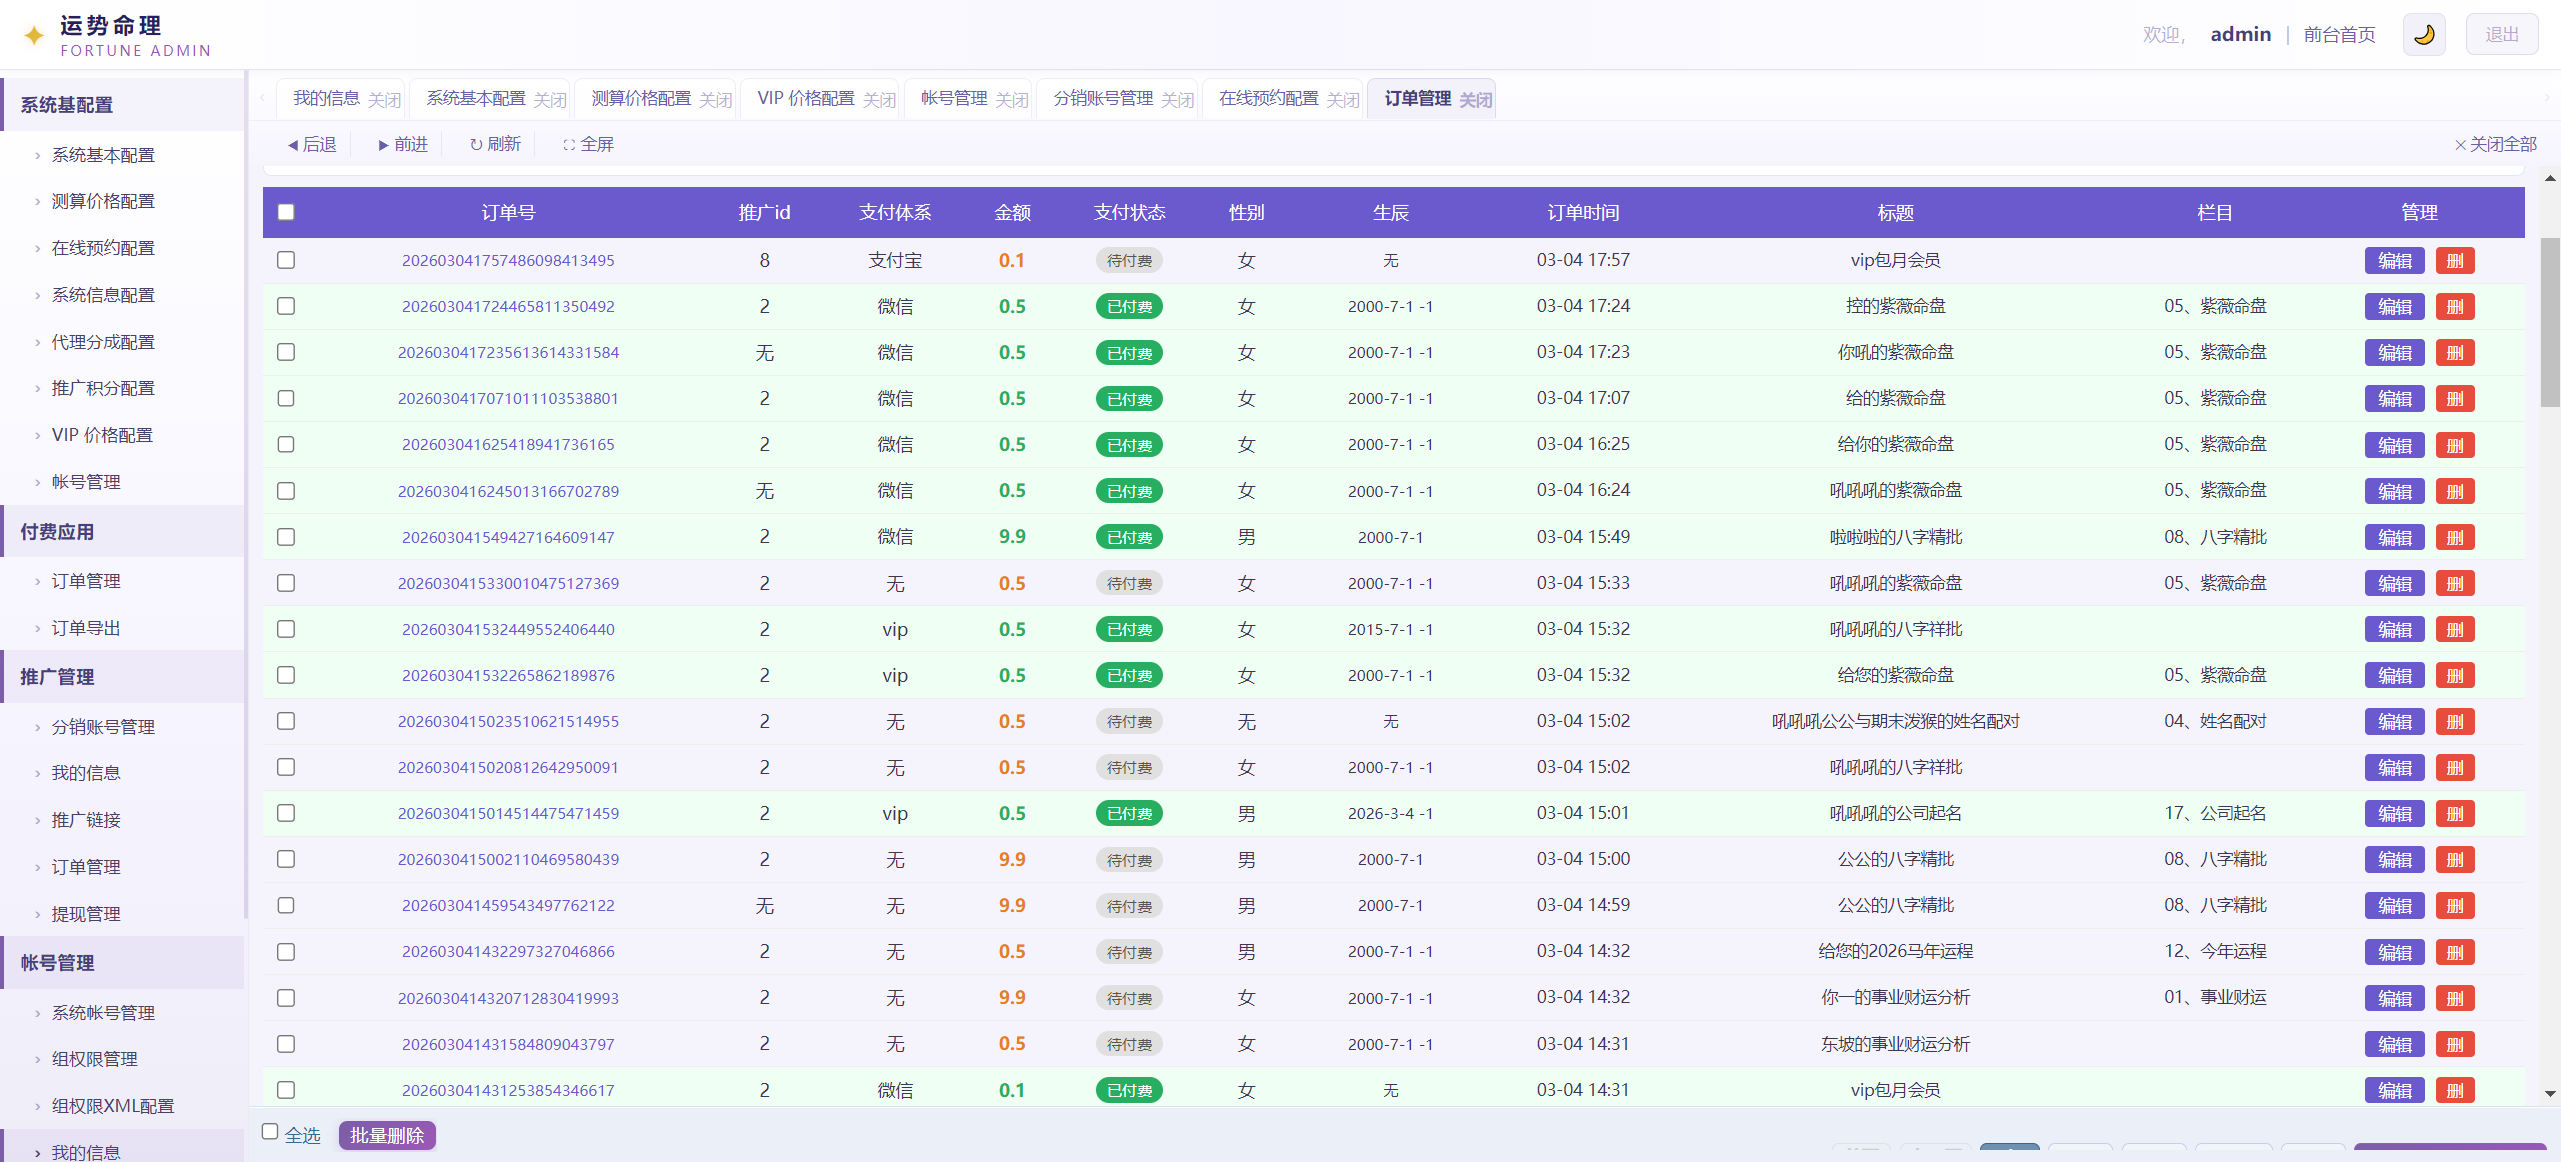Click the 退出 logout button
2561x1162 pixels.
(x=2502, y=35)
